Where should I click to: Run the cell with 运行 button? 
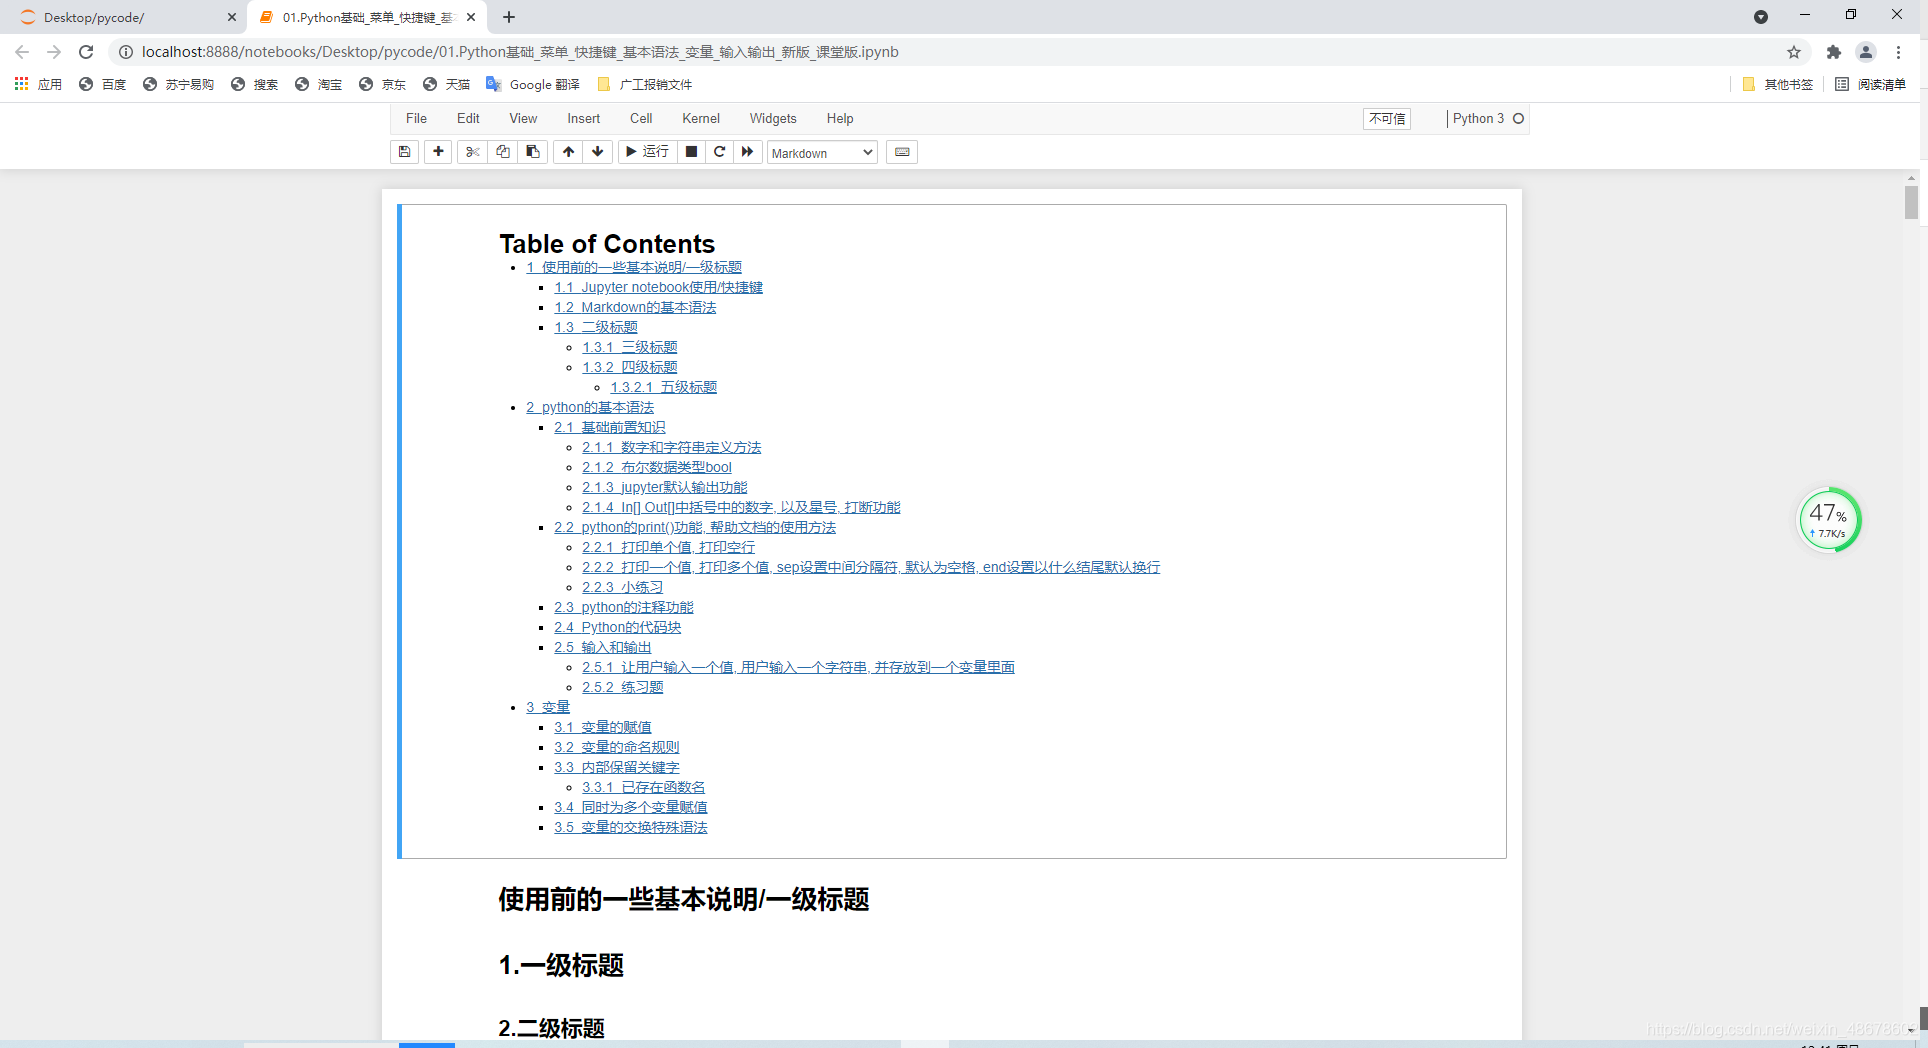pos(647,152)
